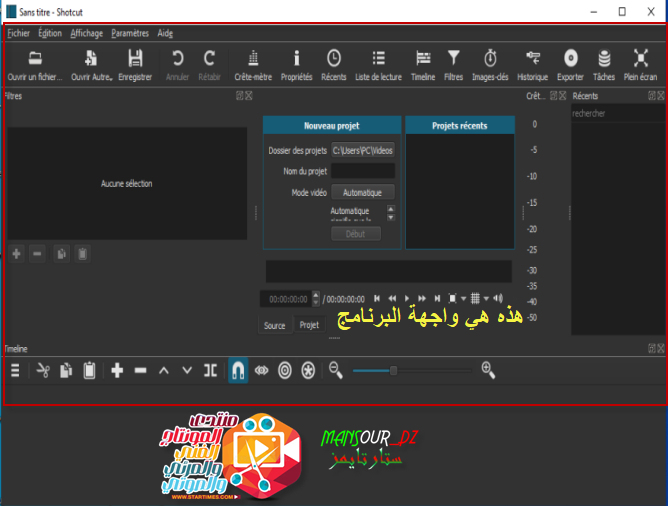
Task: Copy filters icon in Filtres panel
Action: 61,254
